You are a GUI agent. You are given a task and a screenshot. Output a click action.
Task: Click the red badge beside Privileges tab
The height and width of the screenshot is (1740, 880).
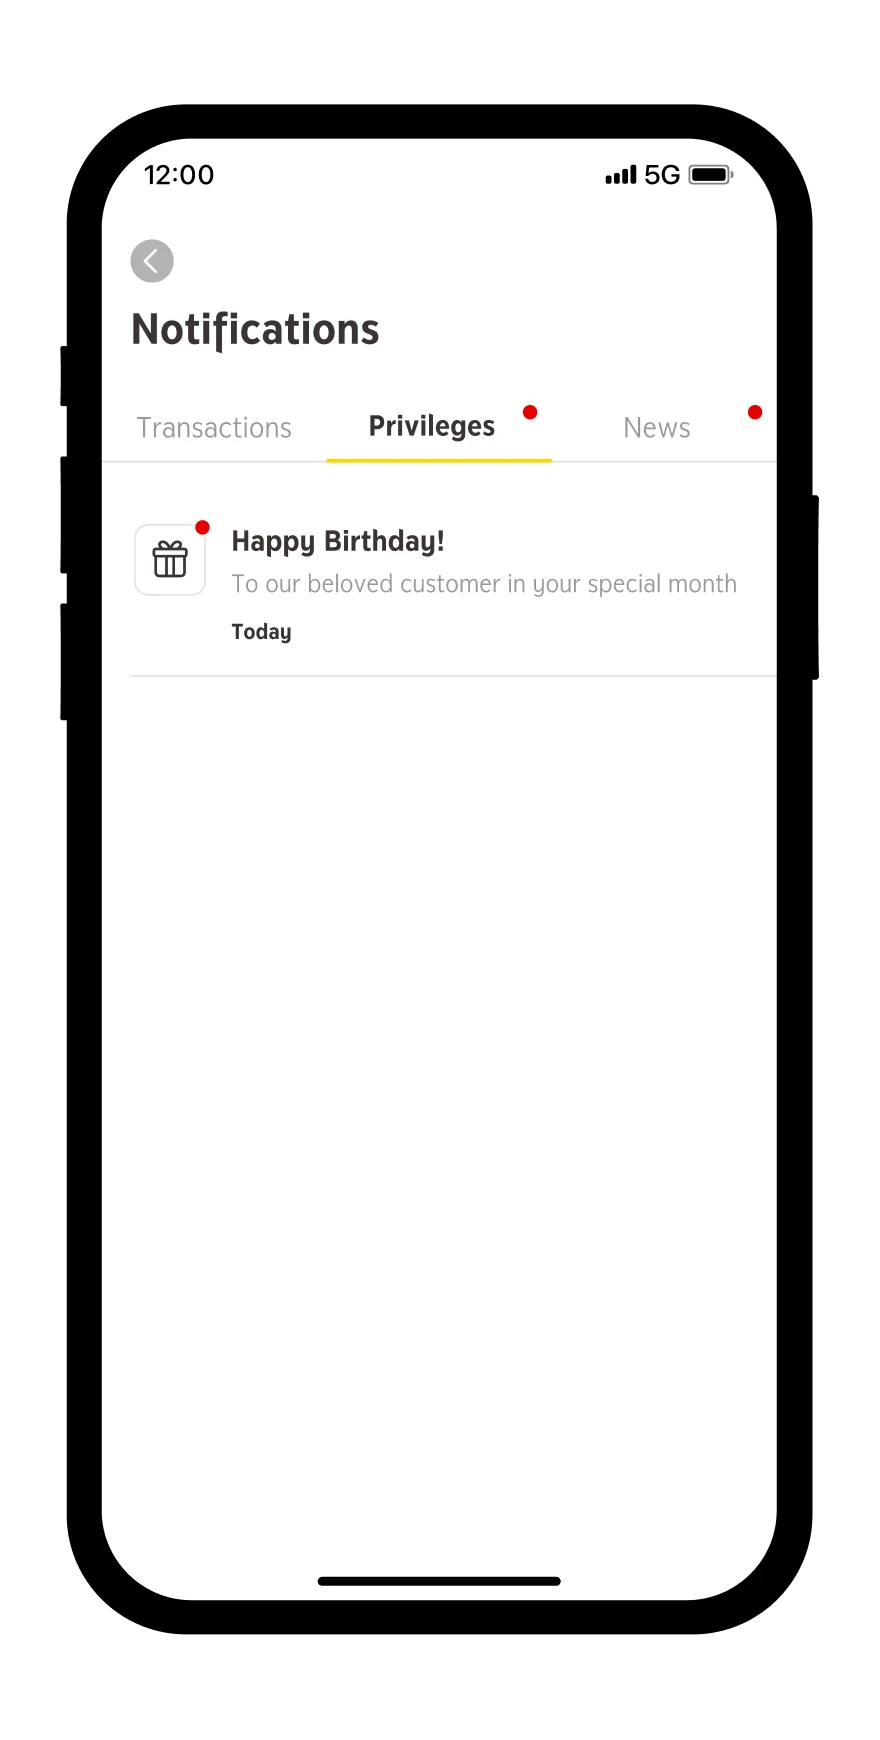[530, 412]
